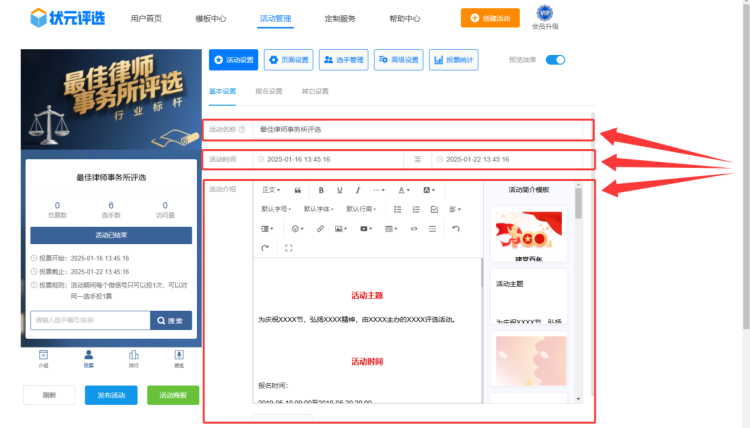The height and width of the screenshot is (428, 750).
Task: Open the 默认行高 line height dropdown
Action: coord(362,209)
